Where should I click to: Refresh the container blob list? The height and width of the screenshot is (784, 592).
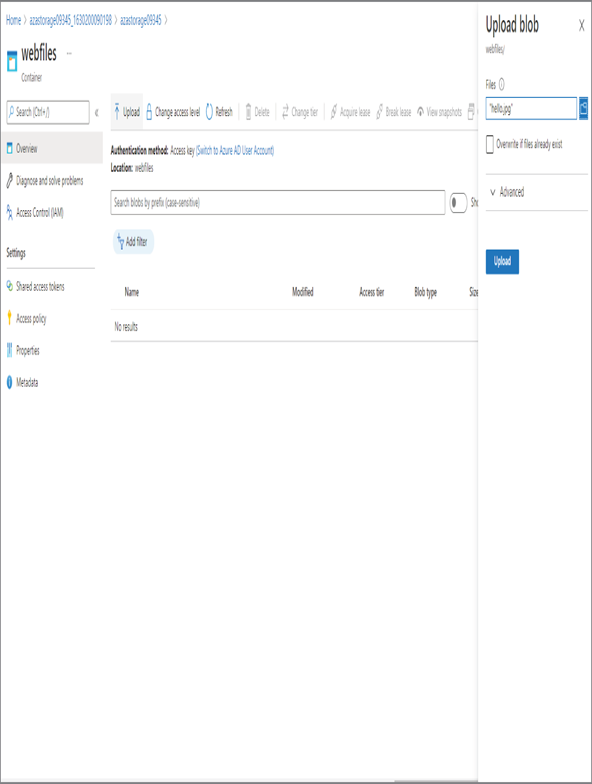tap(220, 112)
